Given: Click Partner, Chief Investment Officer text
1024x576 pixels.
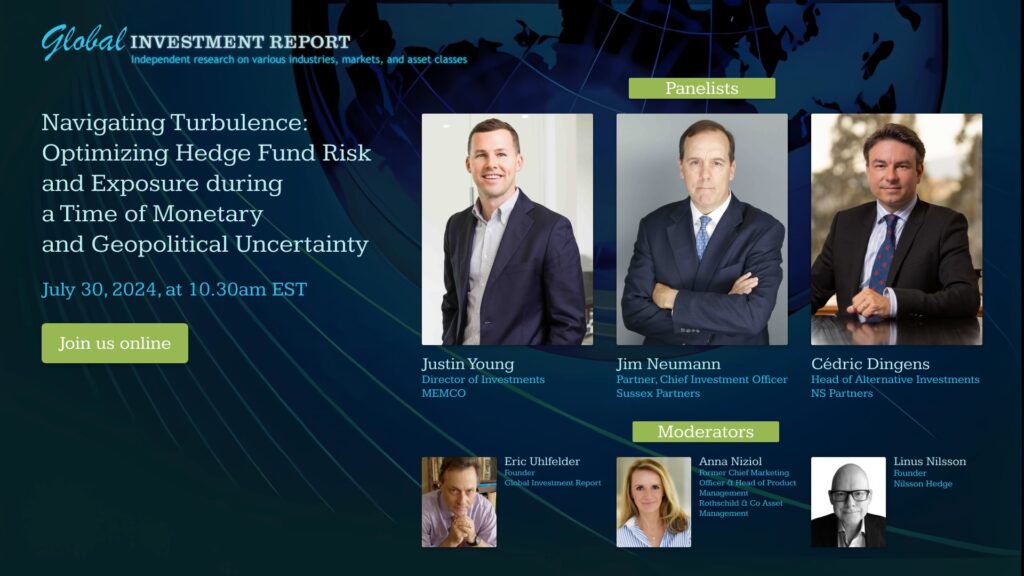Looking at the screenshot, I should click(x=702, y=379).
